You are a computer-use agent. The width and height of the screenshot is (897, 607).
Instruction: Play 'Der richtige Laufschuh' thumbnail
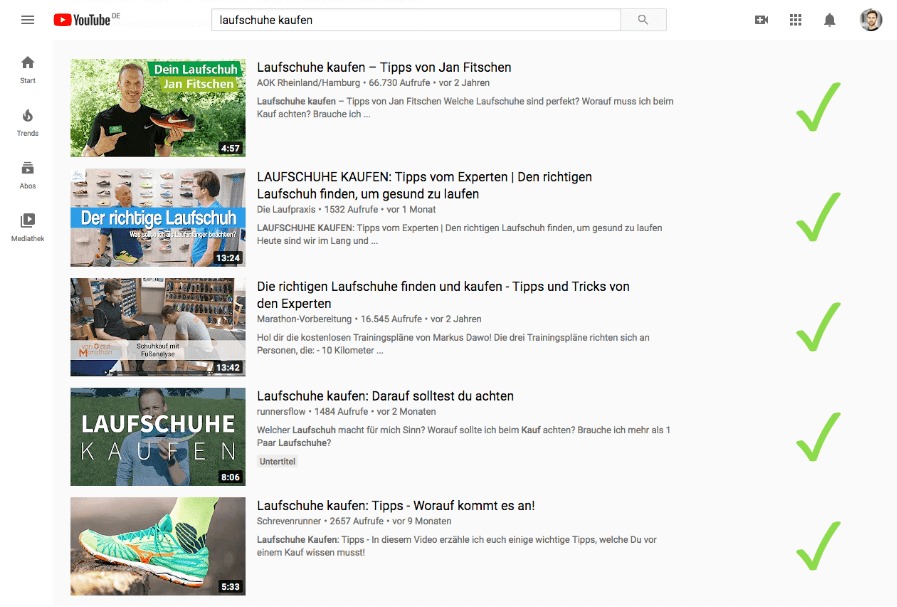pyautogui.click(x=157, y=216)
